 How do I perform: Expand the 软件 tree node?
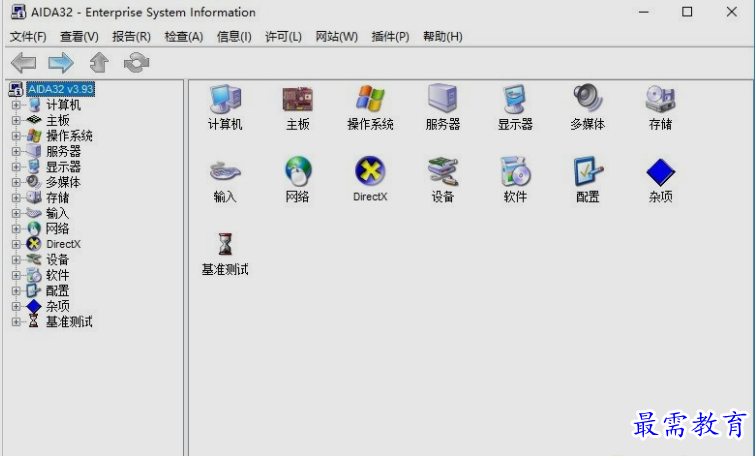click(x=16, y=275)
